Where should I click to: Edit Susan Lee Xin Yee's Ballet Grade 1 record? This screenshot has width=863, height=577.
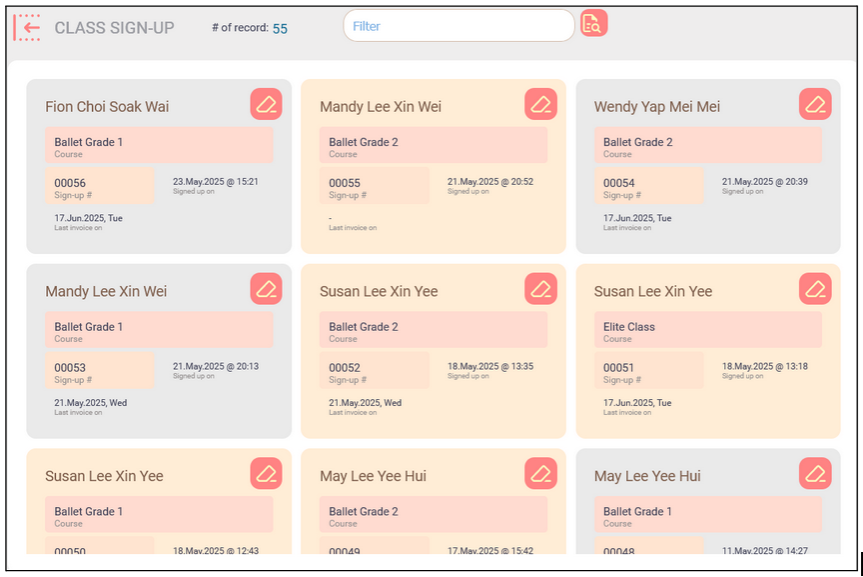point(265,473)
